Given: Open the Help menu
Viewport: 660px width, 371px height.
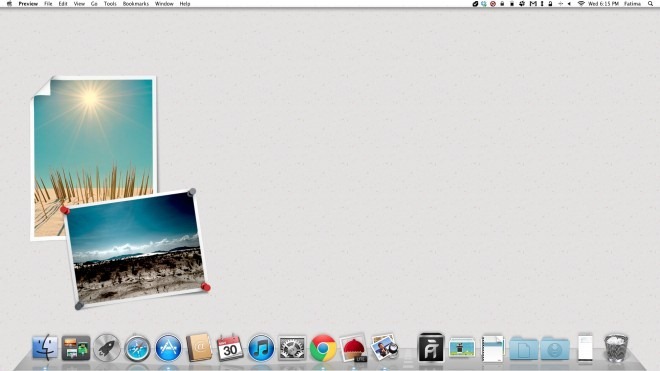Looking at the screenshot, I should point(185,4).
